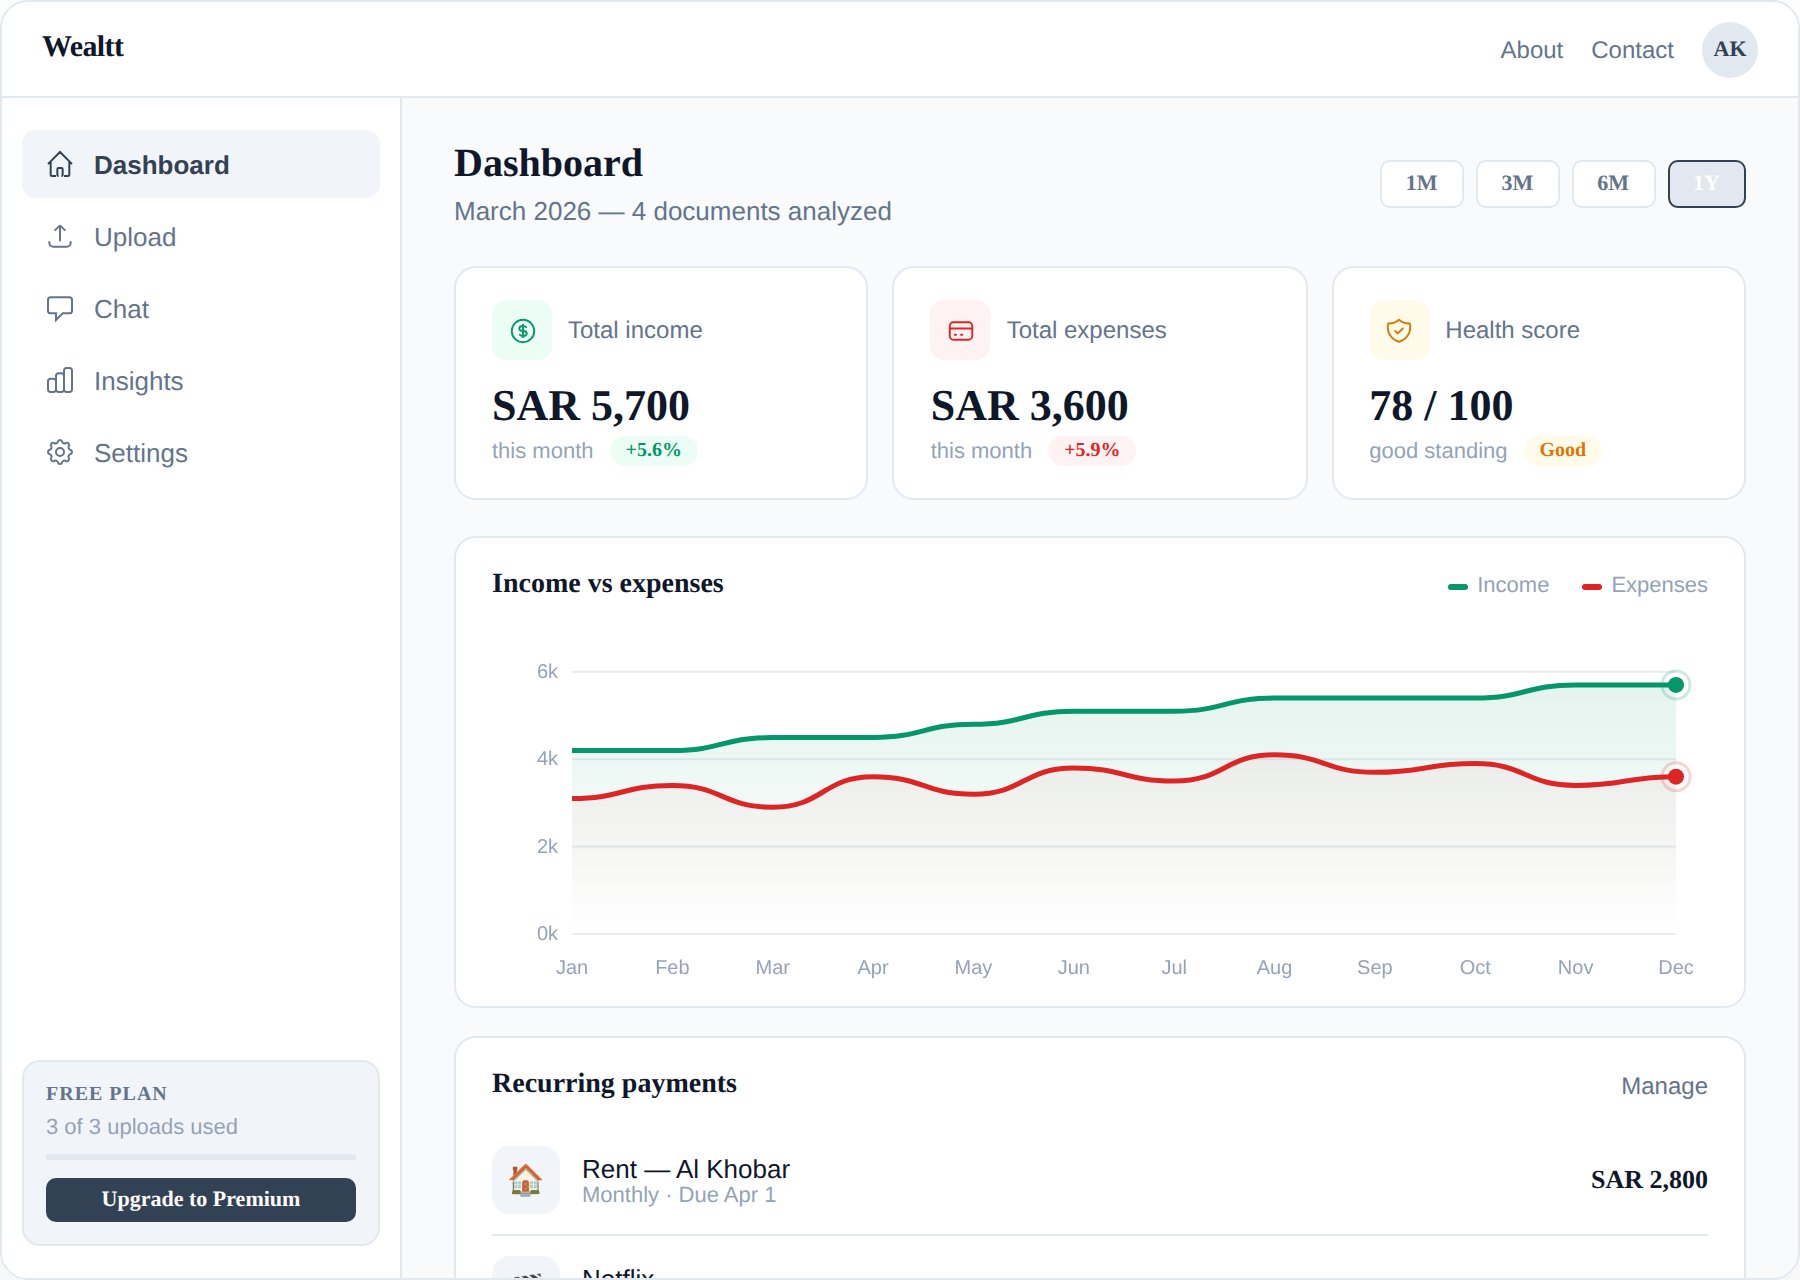Open the Contact page
Viewport: 1800px width, 1280px height.
tap(1632, 49)
